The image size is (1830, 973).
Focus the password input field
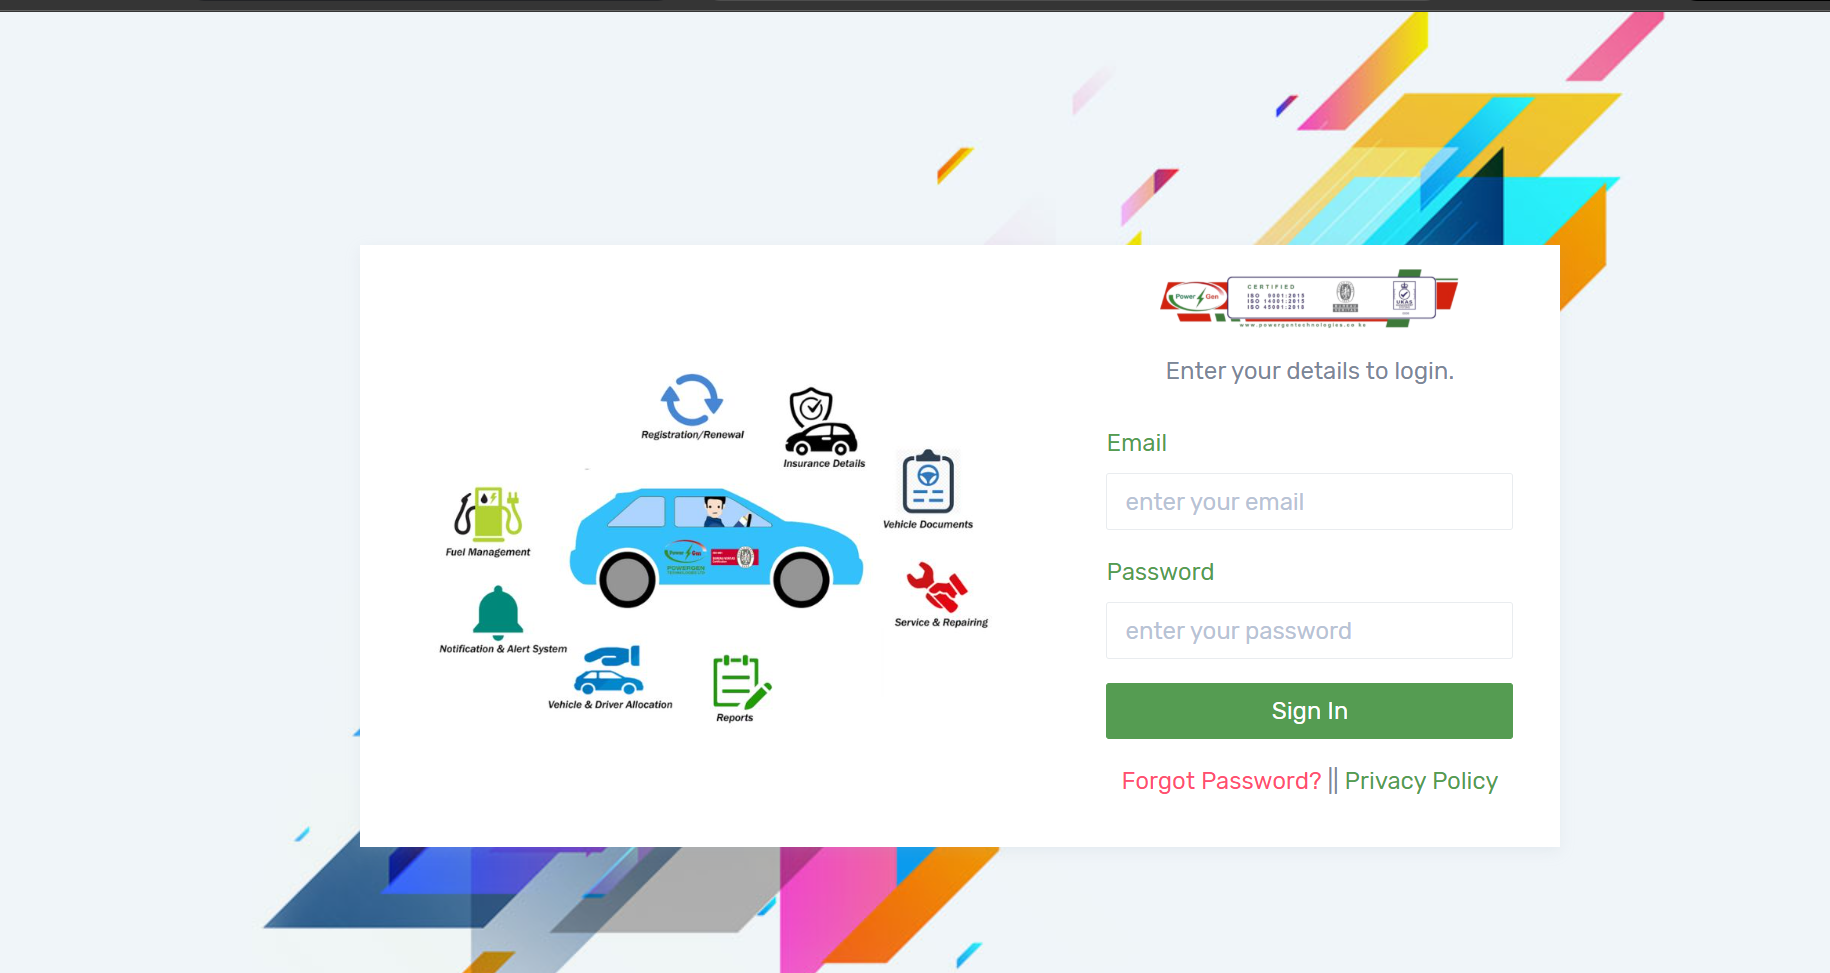tap(1309, 631)
